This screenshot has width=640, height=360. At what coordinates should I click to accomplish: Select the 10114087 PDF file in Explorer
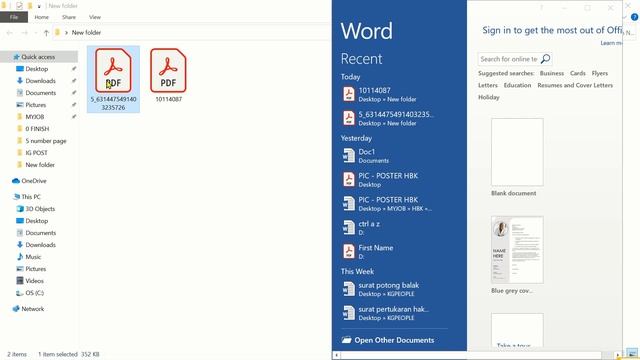pyautogui.click(x=168, y=76)
